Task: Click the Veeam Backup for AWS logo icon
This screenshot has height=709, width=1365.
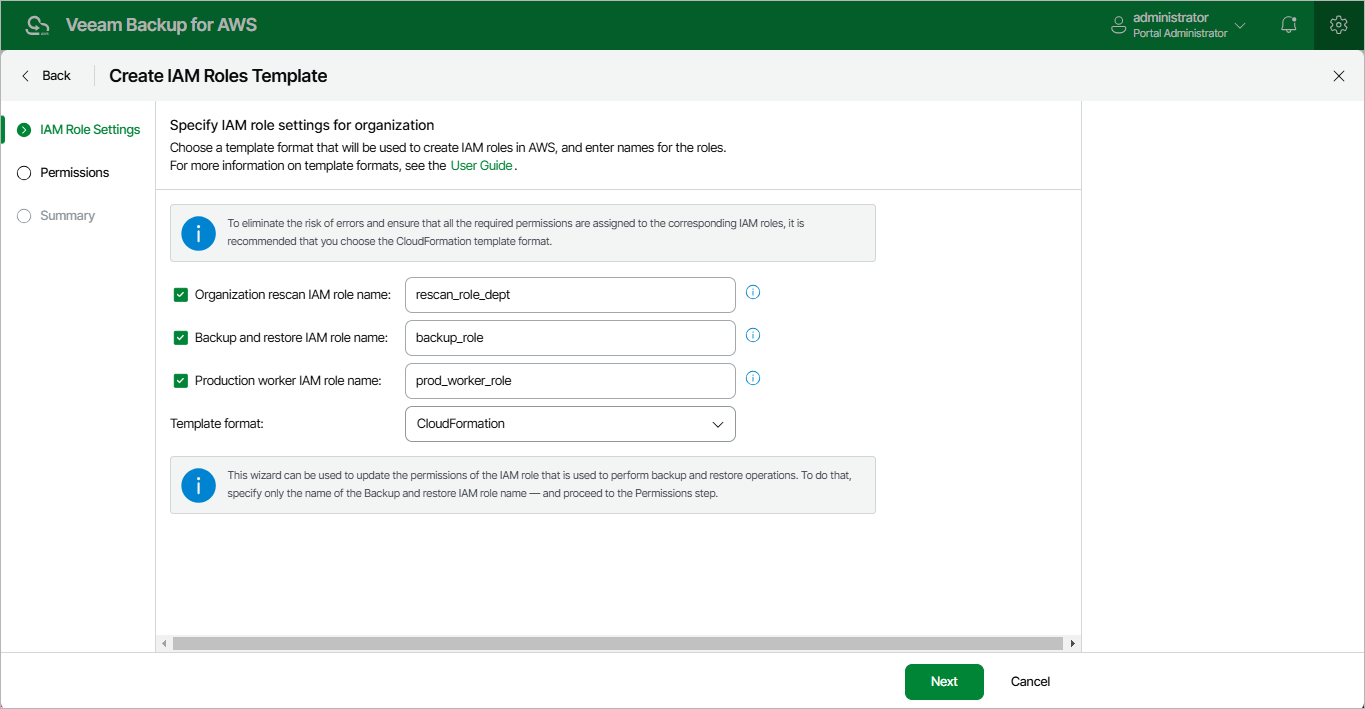Action: coord(38,25)
